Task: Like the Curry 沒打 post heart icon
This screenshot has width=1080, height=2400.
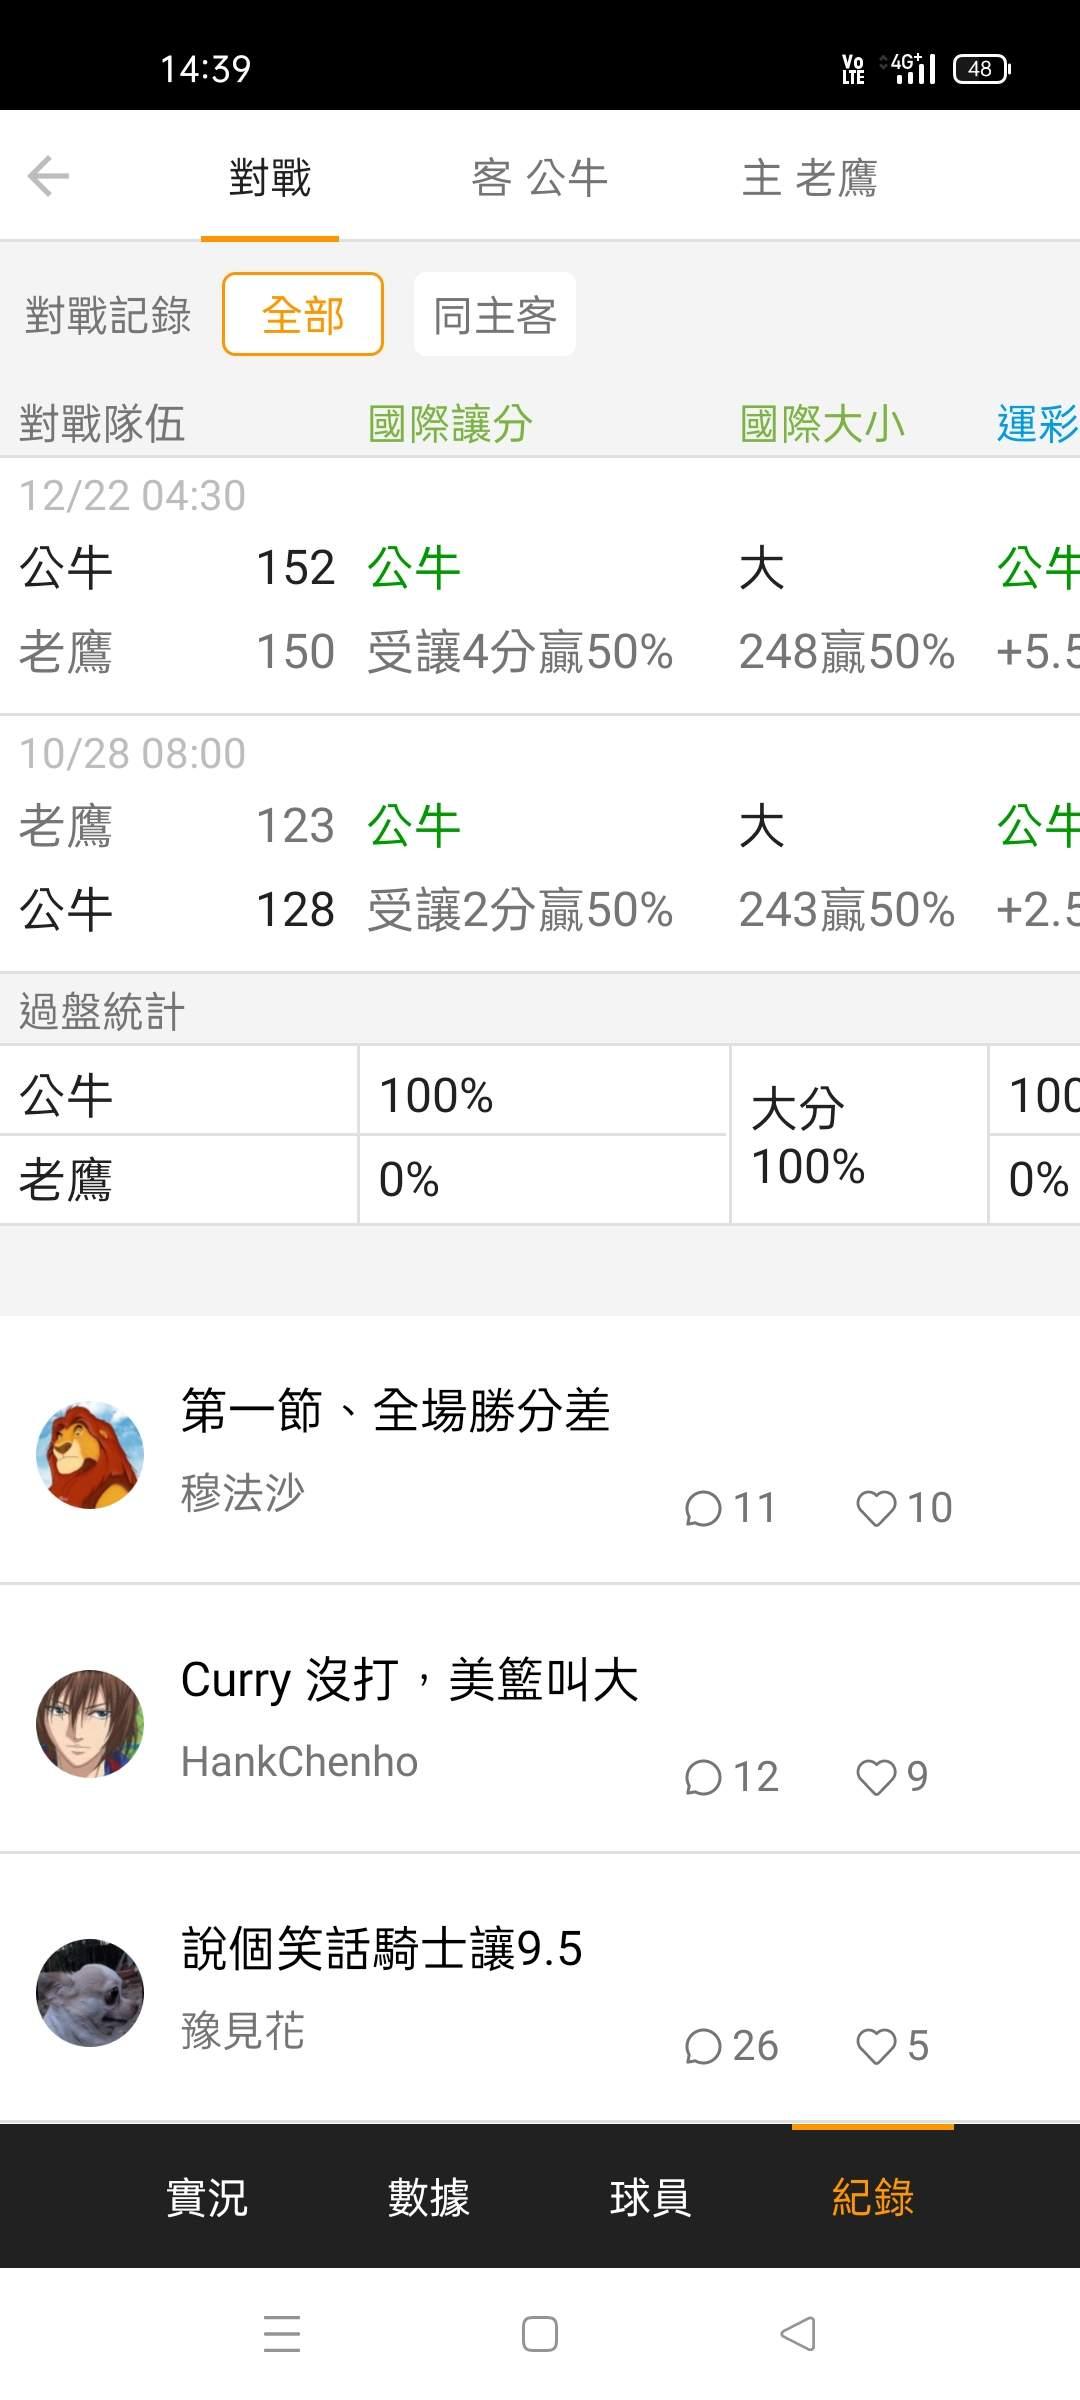Action: (x=877, y=1777)
